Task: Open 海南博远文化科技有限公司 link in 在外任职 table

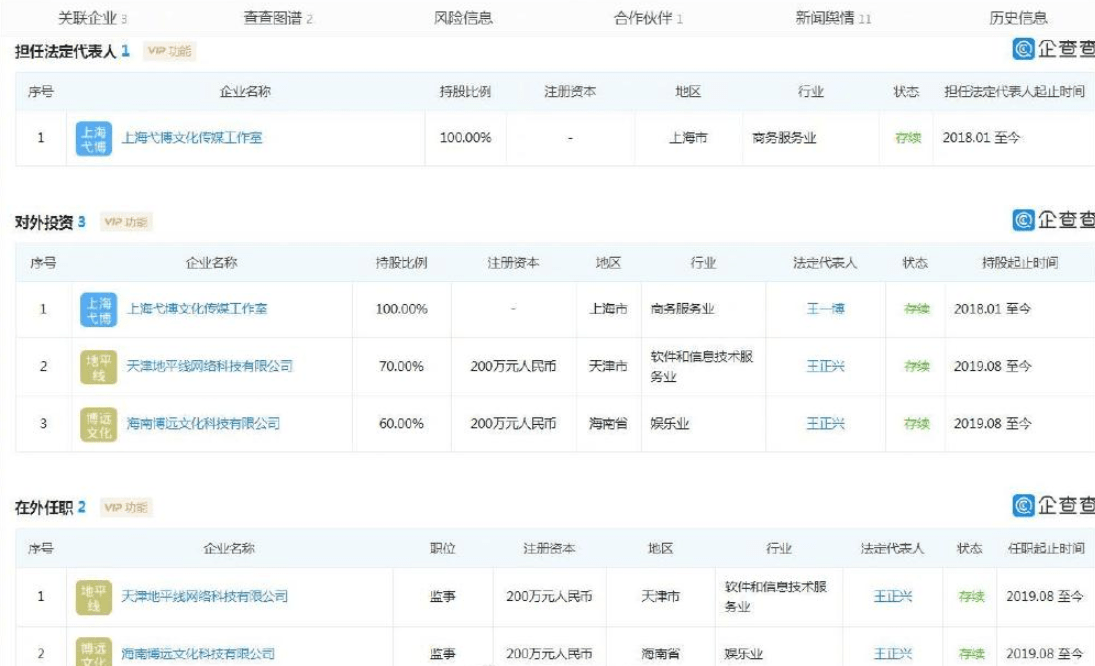Action: (x=198, y=653)
